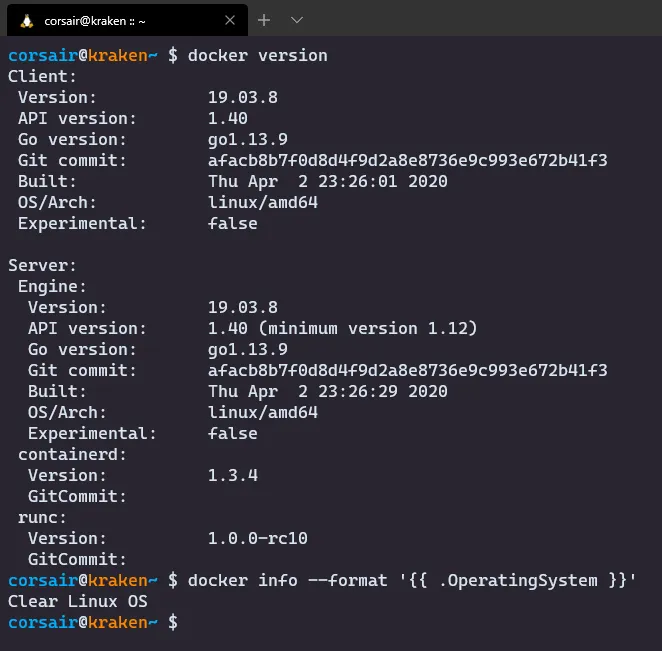
Task: Click the Server Experimental value 'false'
Action: pos(232,433)
